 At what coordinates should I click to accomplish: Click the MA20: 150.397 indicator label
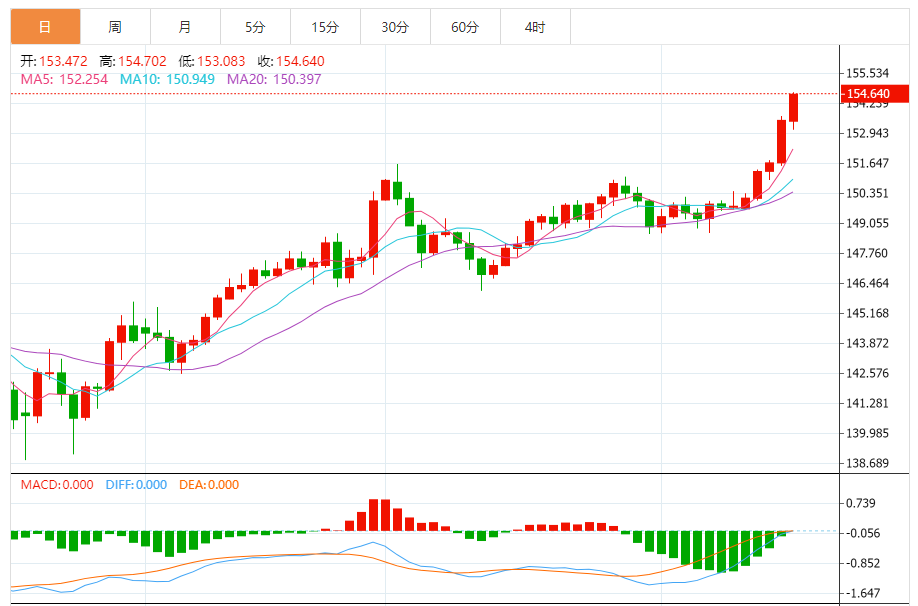point(274,79)
